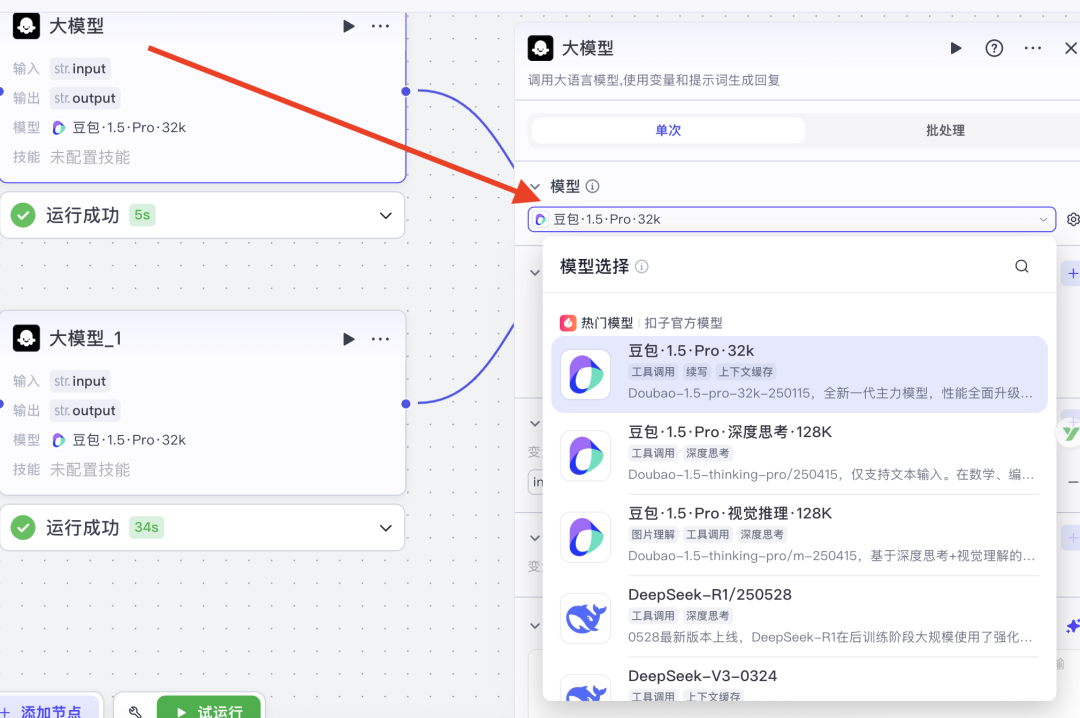The image size is (1080, 718).
Task: Choose the 豆包·1.5·Pro·32k model
Action: click(799, 374)
